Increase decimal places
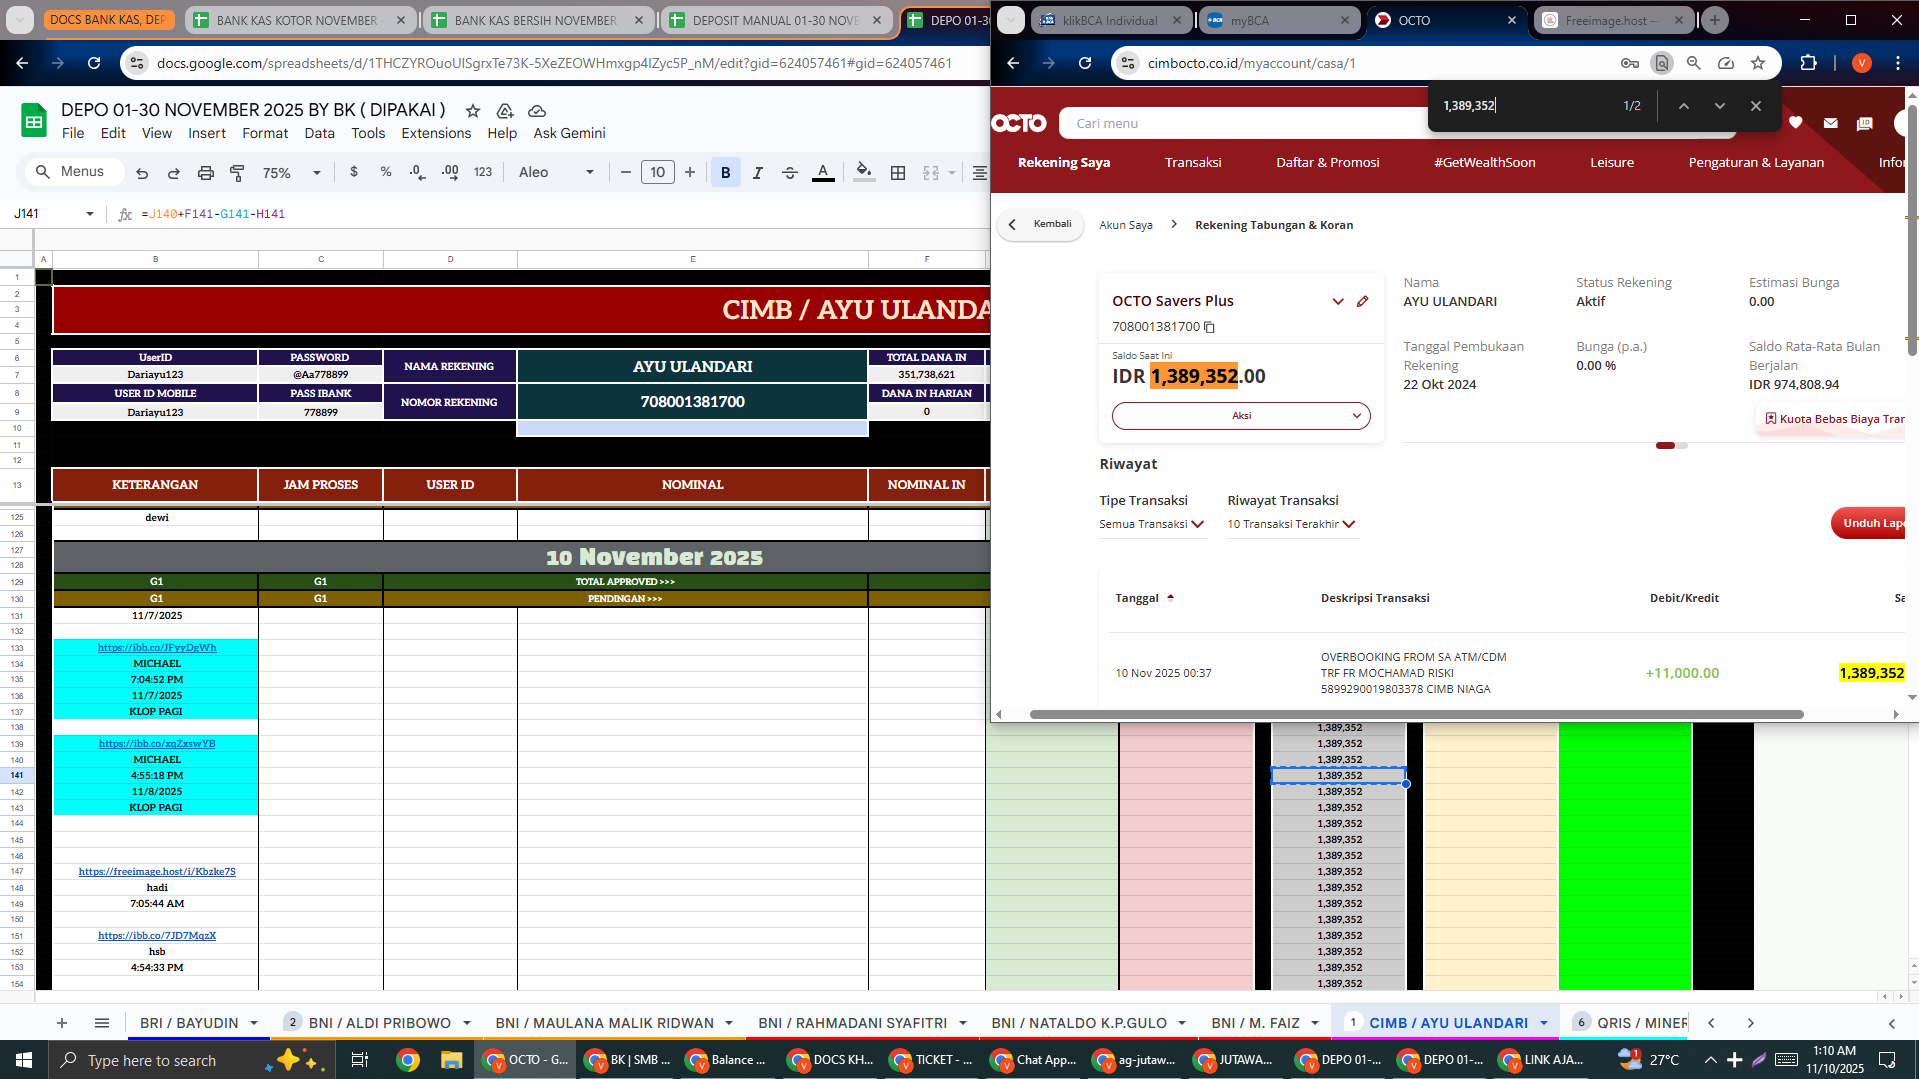Viewport: 1919px width, 1079px height. [x=450, y=172]
